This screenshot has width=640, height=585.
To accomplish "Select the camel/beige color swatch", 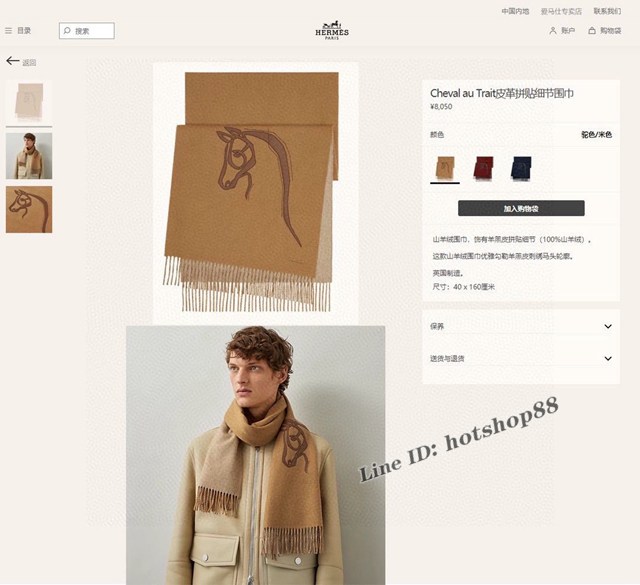I will pyautogui.click(x=445, y=168).
